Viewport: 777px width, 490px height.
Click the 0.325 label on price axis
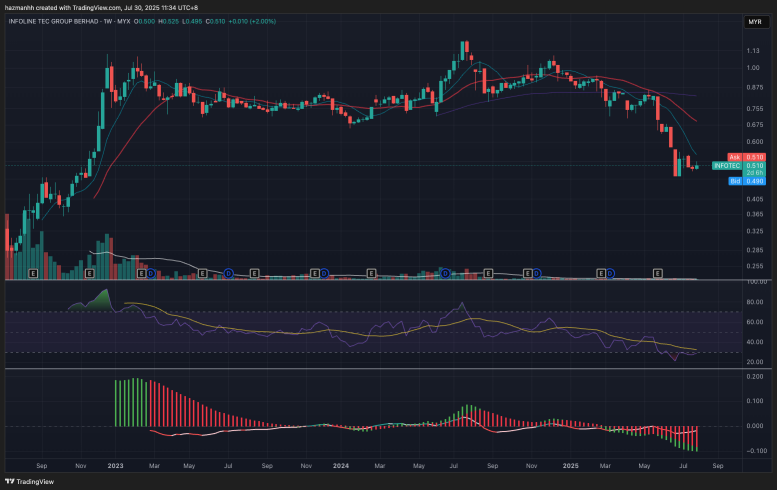(x=755, y=231)
